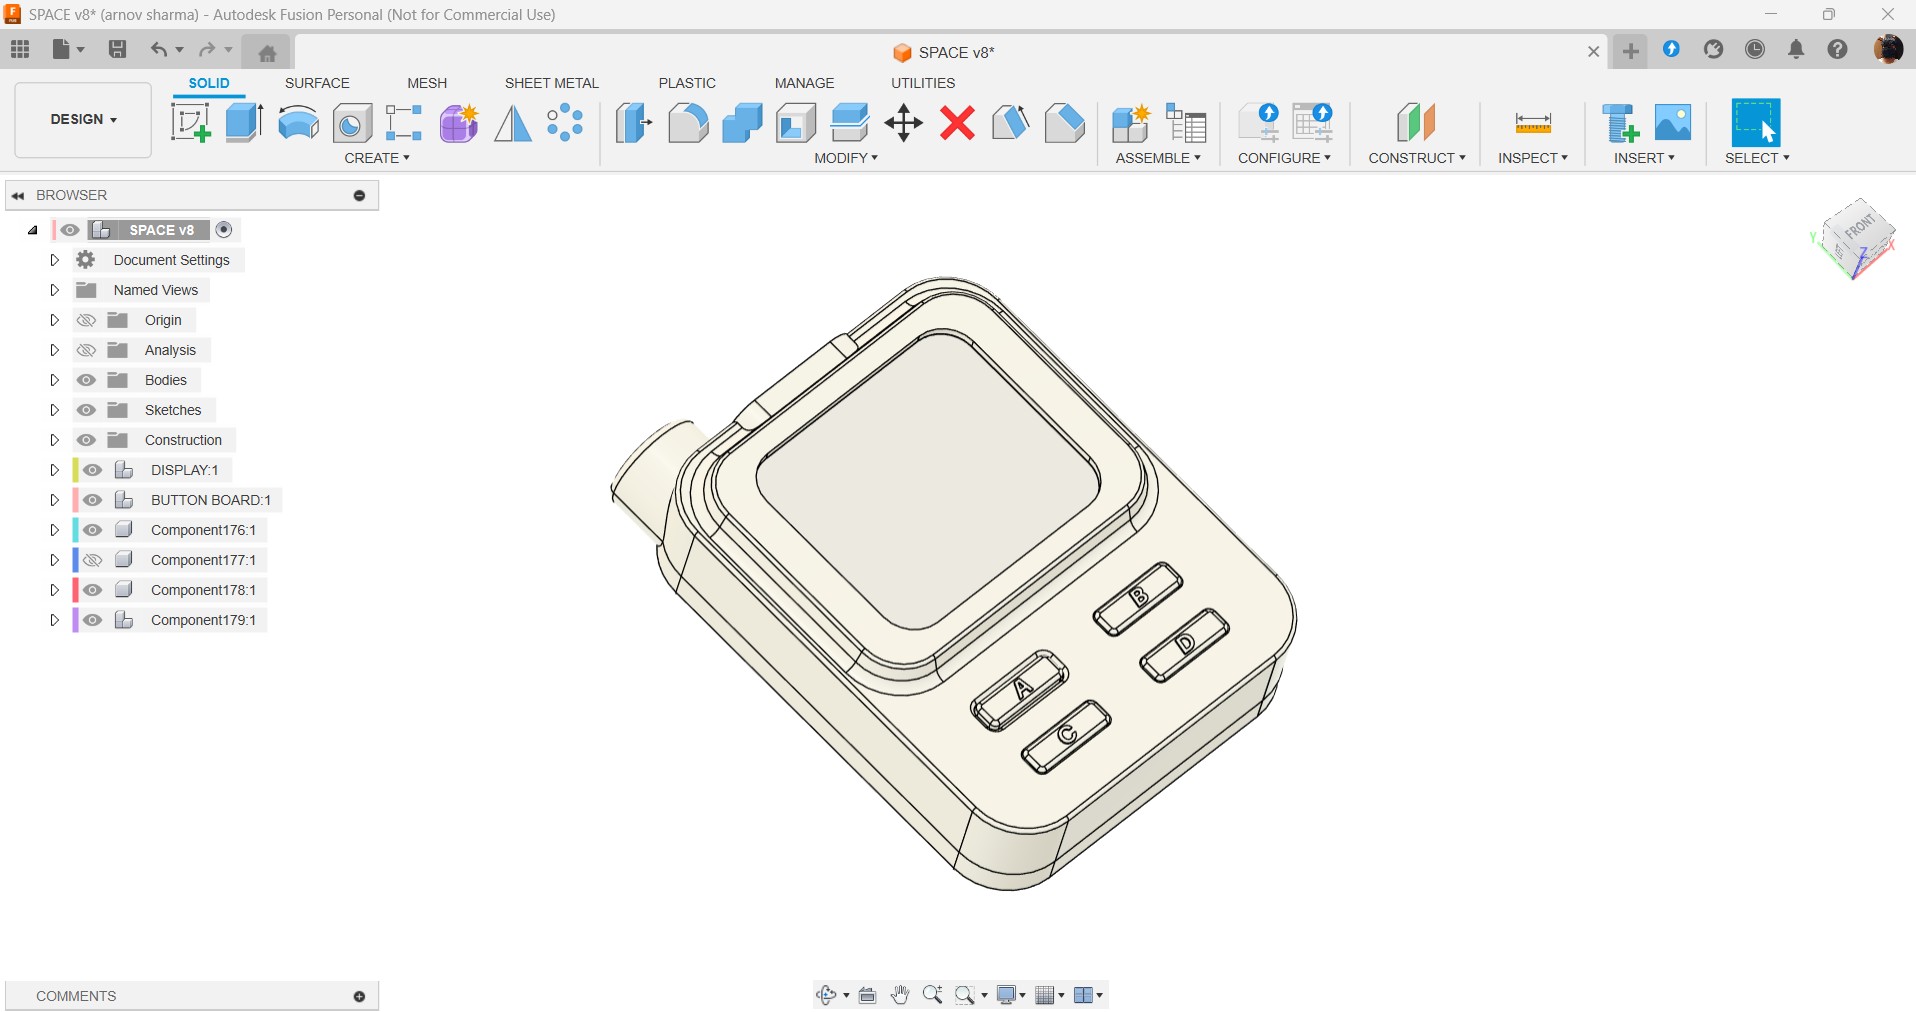Expand the Bodies folder in browser
Screen dimensions: 1916x1012
pyautogui.click(x=55, y=380)
